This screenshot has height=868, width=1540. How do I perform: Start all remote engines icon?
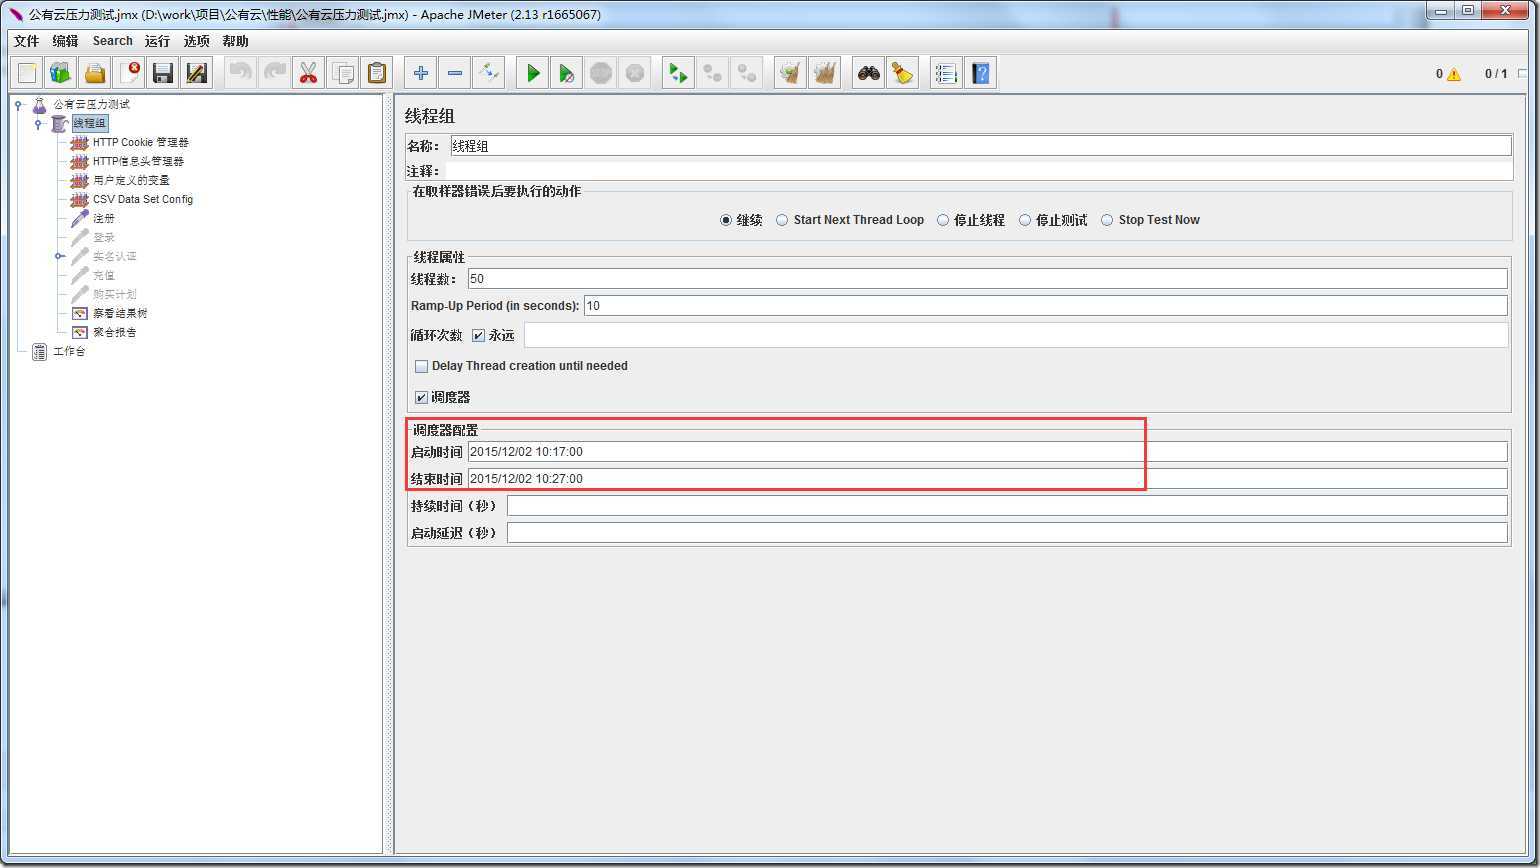coord(679,73)
